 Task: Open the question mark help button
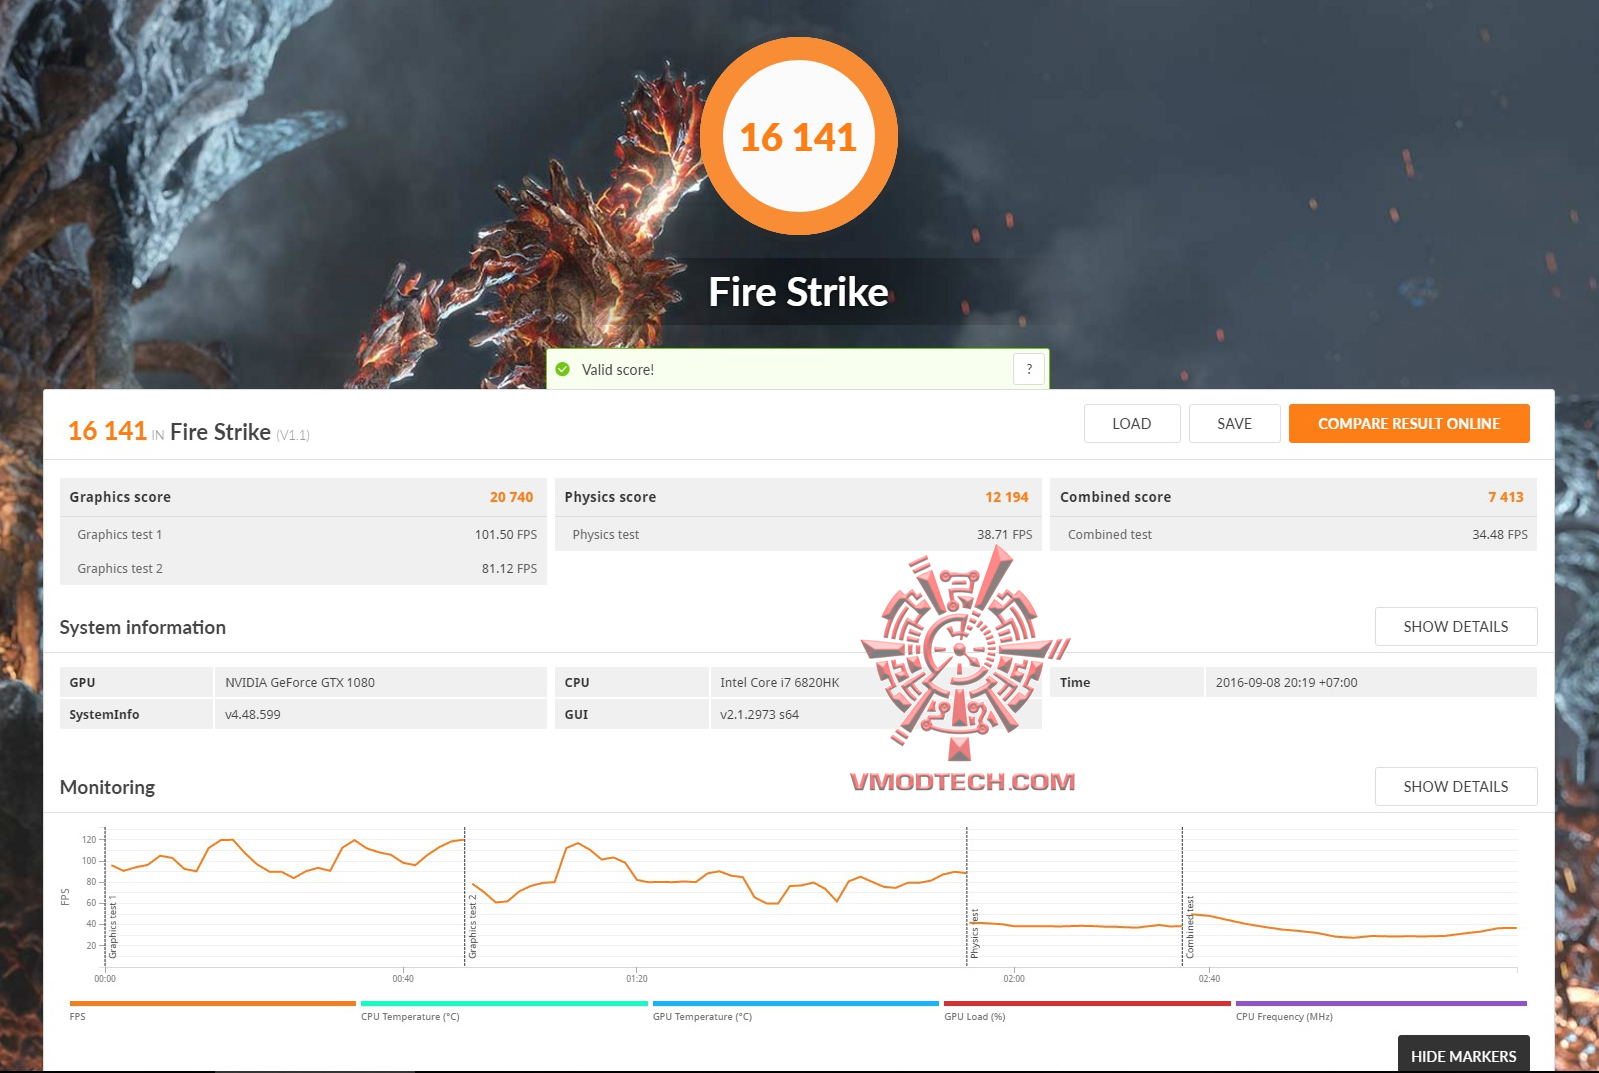point(1029,369)
